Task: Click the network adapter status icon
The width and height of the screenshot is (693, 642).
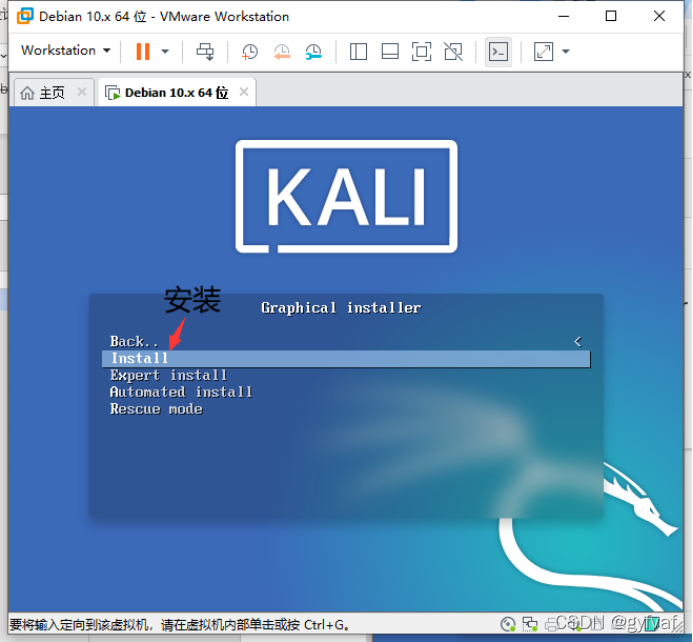Action: click(529, 624)
